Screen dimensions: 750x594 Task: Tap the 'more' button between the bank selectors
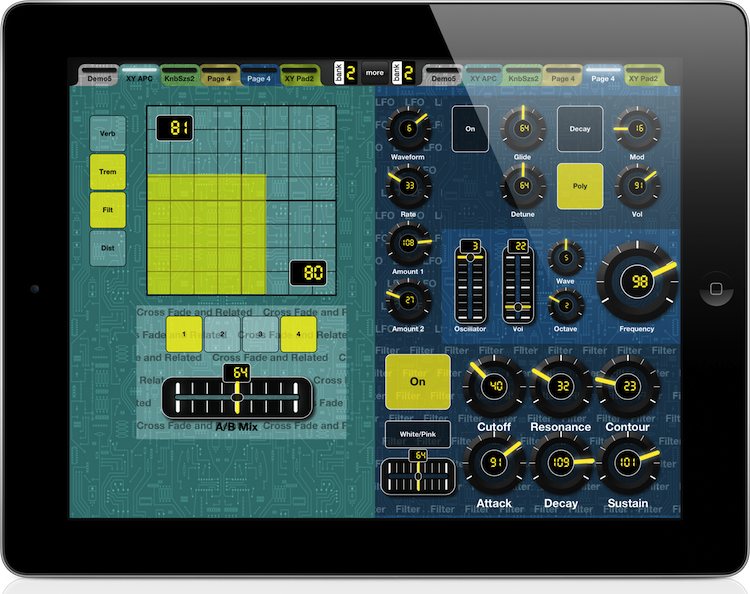(375, 73)
